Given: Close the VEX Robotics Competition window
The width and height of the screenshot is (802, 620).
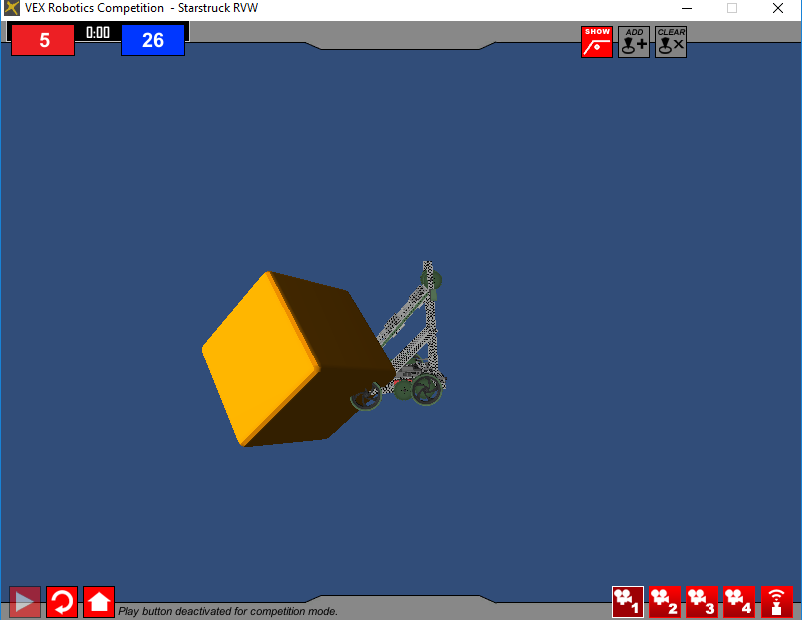Looking at the screenshot, I should pos(777,8).
